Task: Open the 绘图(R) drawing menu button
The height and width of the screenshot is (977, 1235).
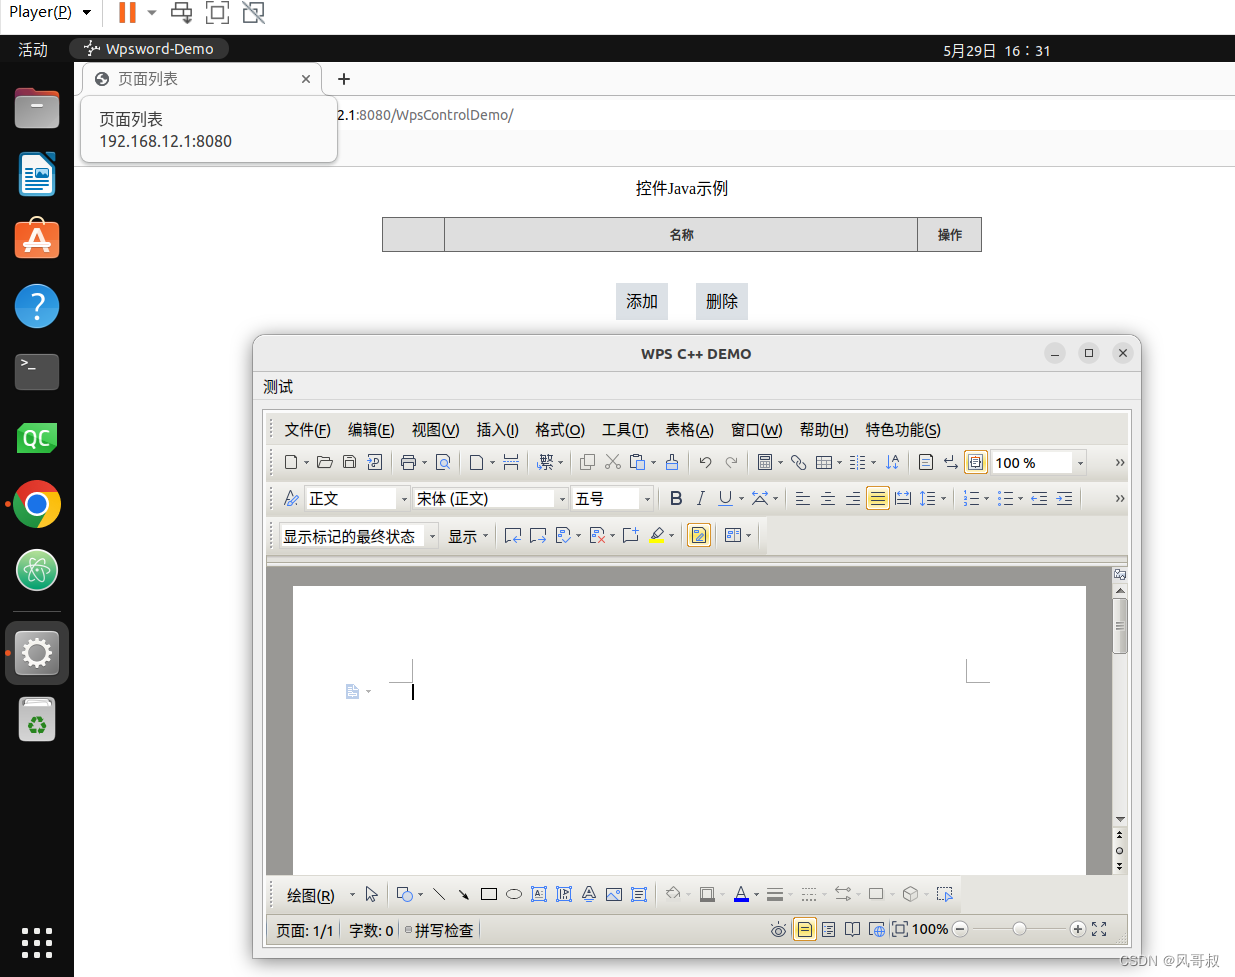Action: point(311,895)
